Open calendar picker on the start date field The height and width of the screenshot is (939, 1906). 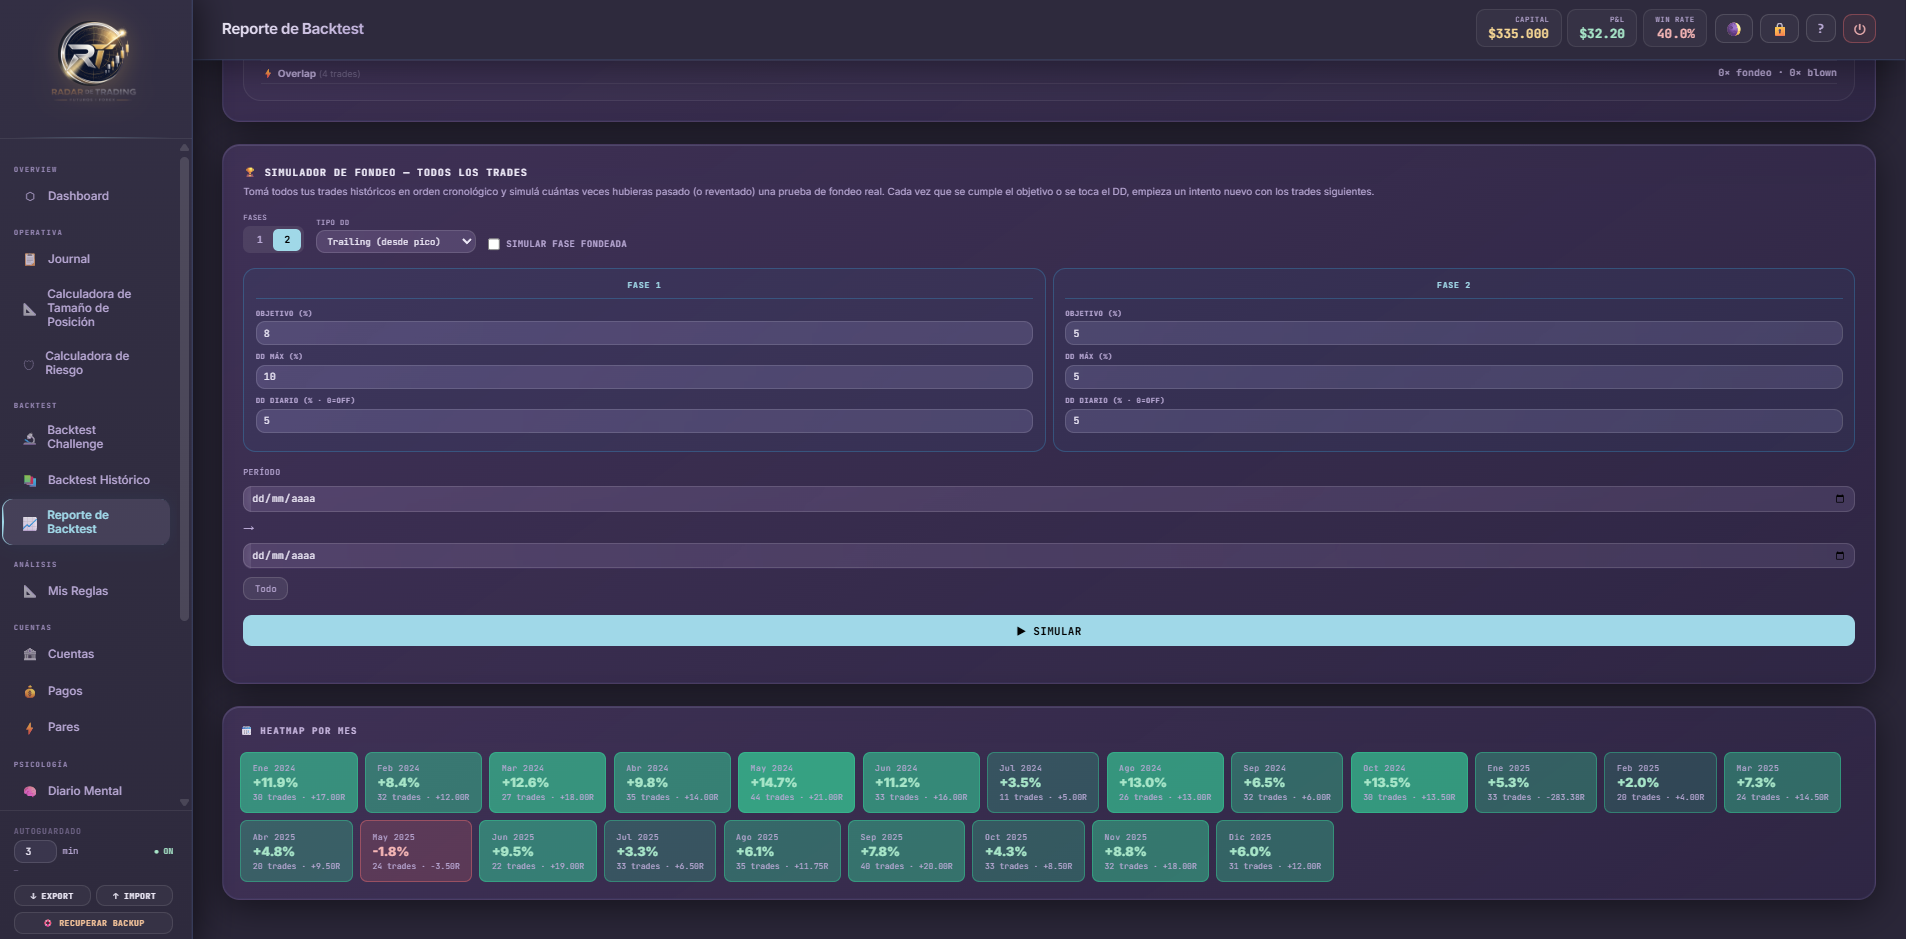(1840, 499)
